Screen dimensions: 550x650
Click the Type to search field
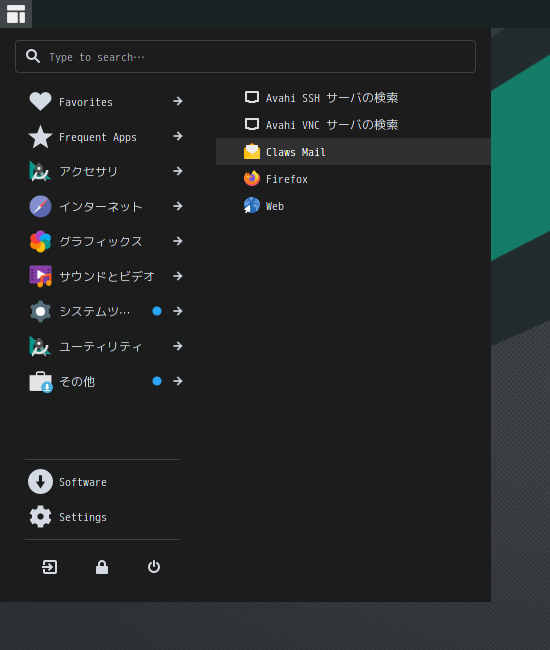tap(245, 56)
